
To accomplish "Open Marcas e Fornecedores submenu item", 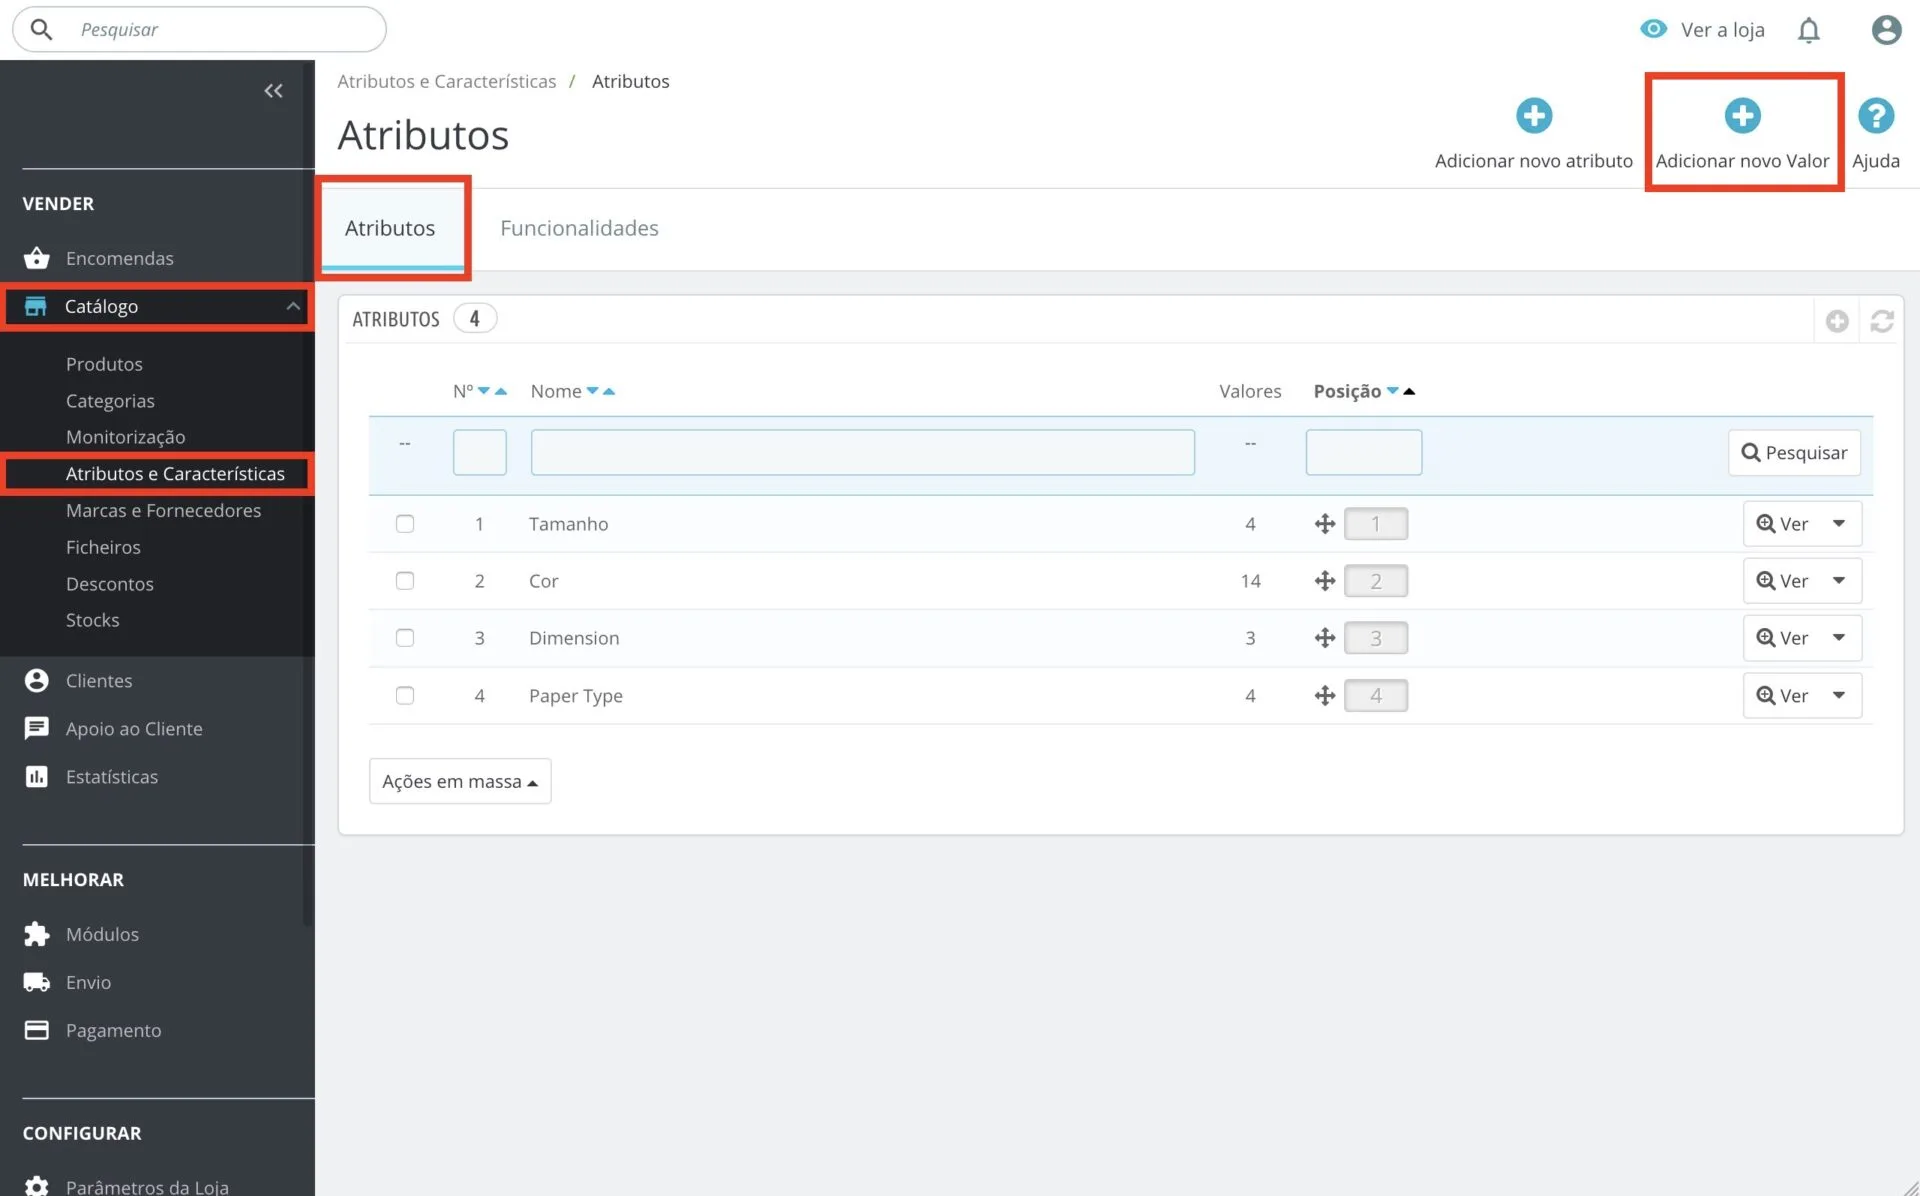I will [163, 510].
